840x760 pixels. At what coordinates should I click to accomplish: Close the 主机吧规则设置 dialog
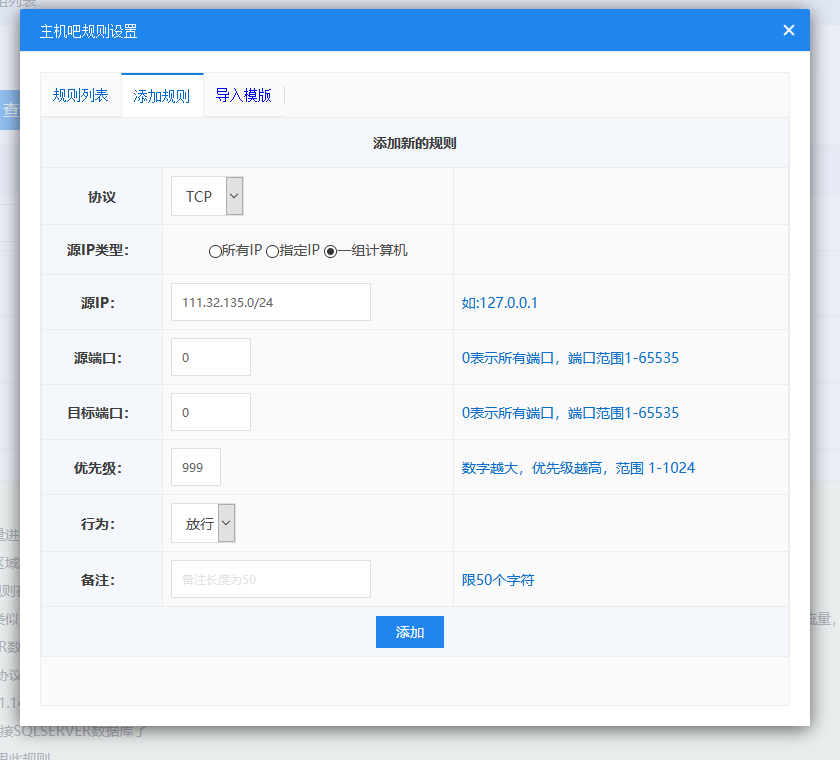788,30
